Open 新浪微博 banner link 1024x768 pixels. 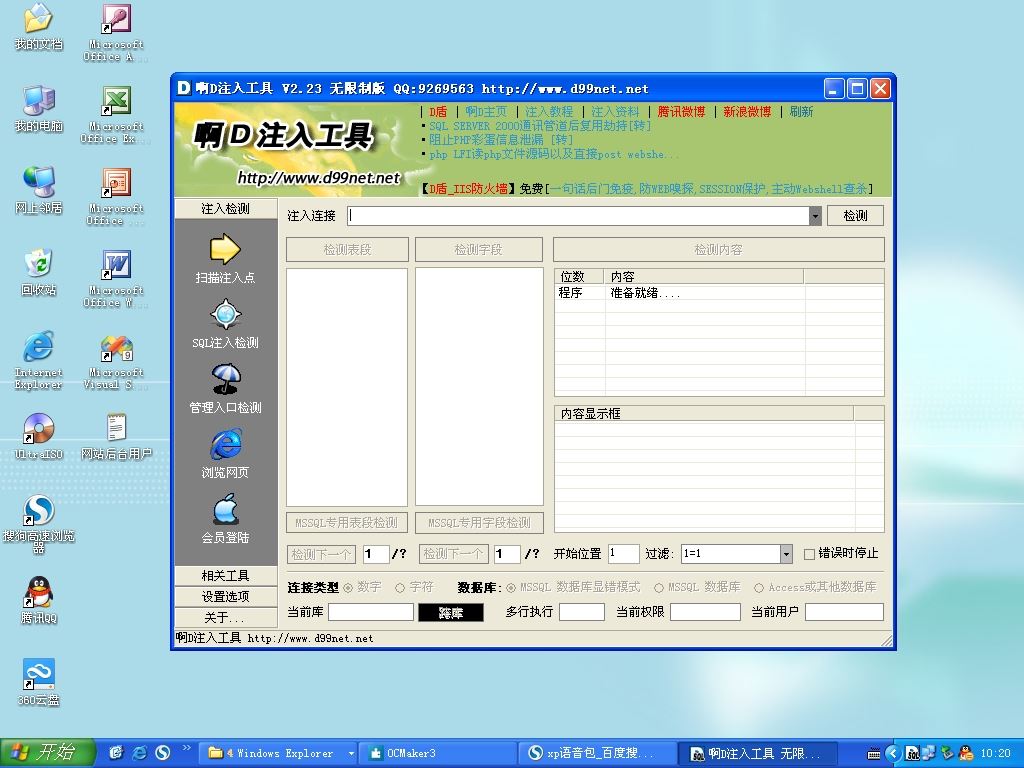(747, 112)
